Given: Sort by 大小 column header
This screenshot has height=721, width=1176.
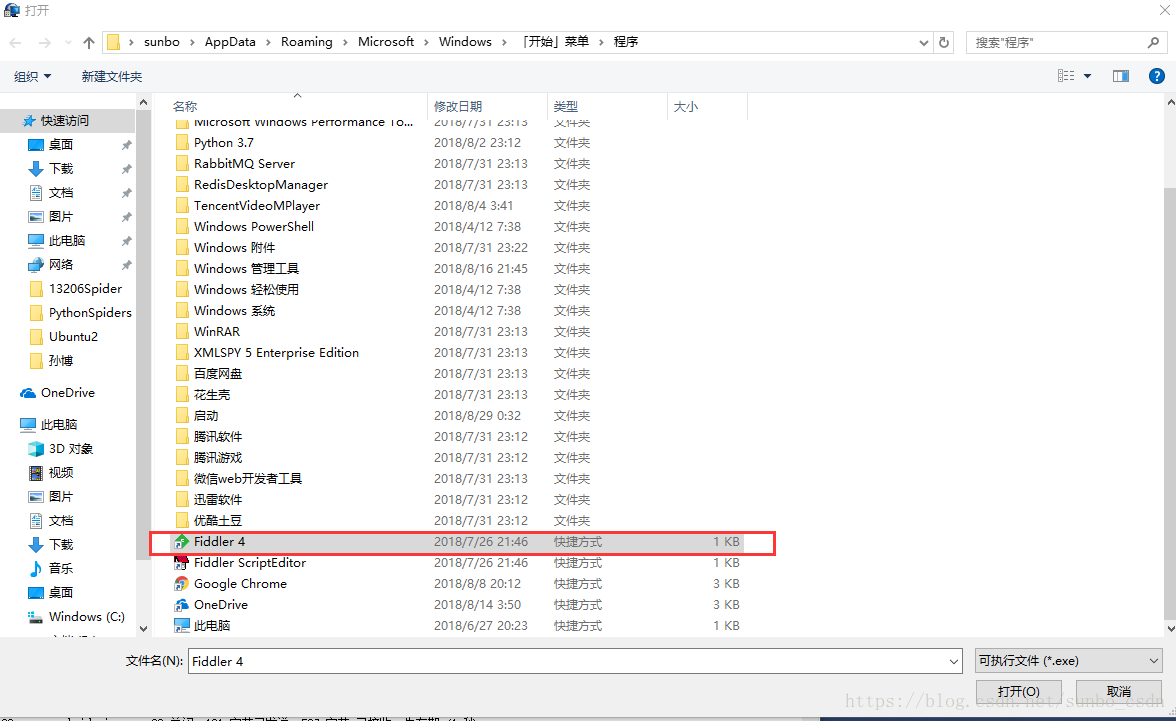Looking at the screenshot, I should coord(686,107).
